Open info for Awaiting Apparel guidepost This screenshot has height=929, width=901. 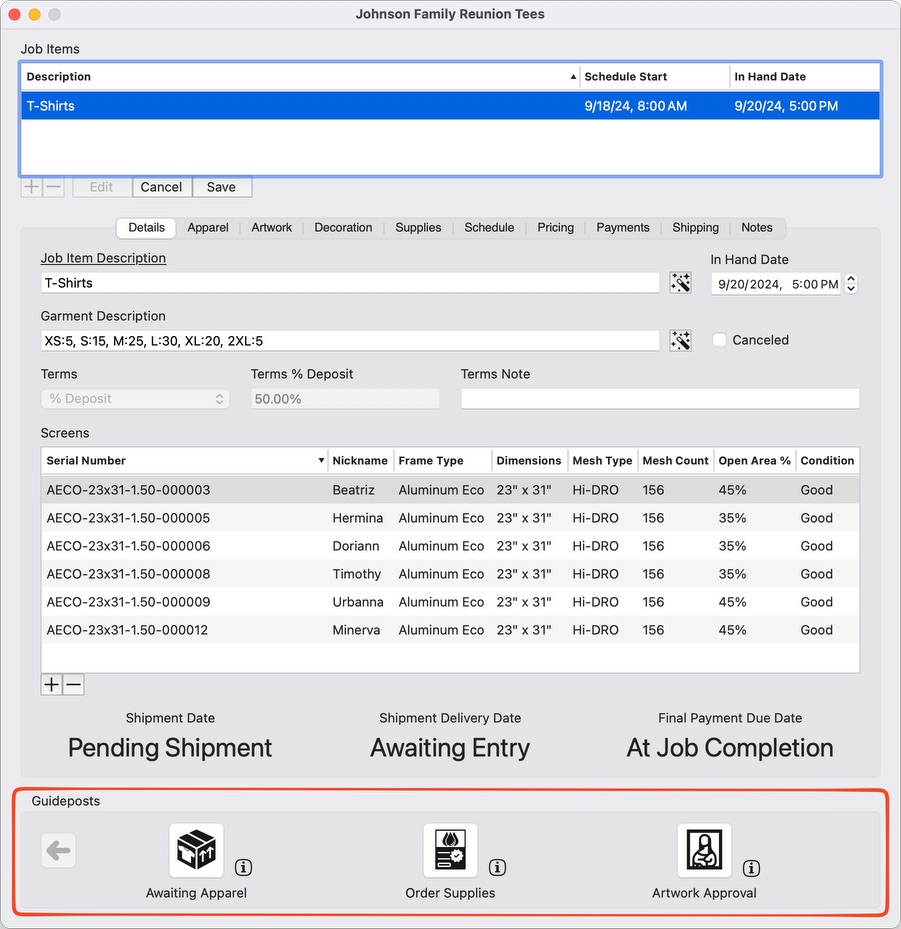pyautogui.click(x=243, y=868)
